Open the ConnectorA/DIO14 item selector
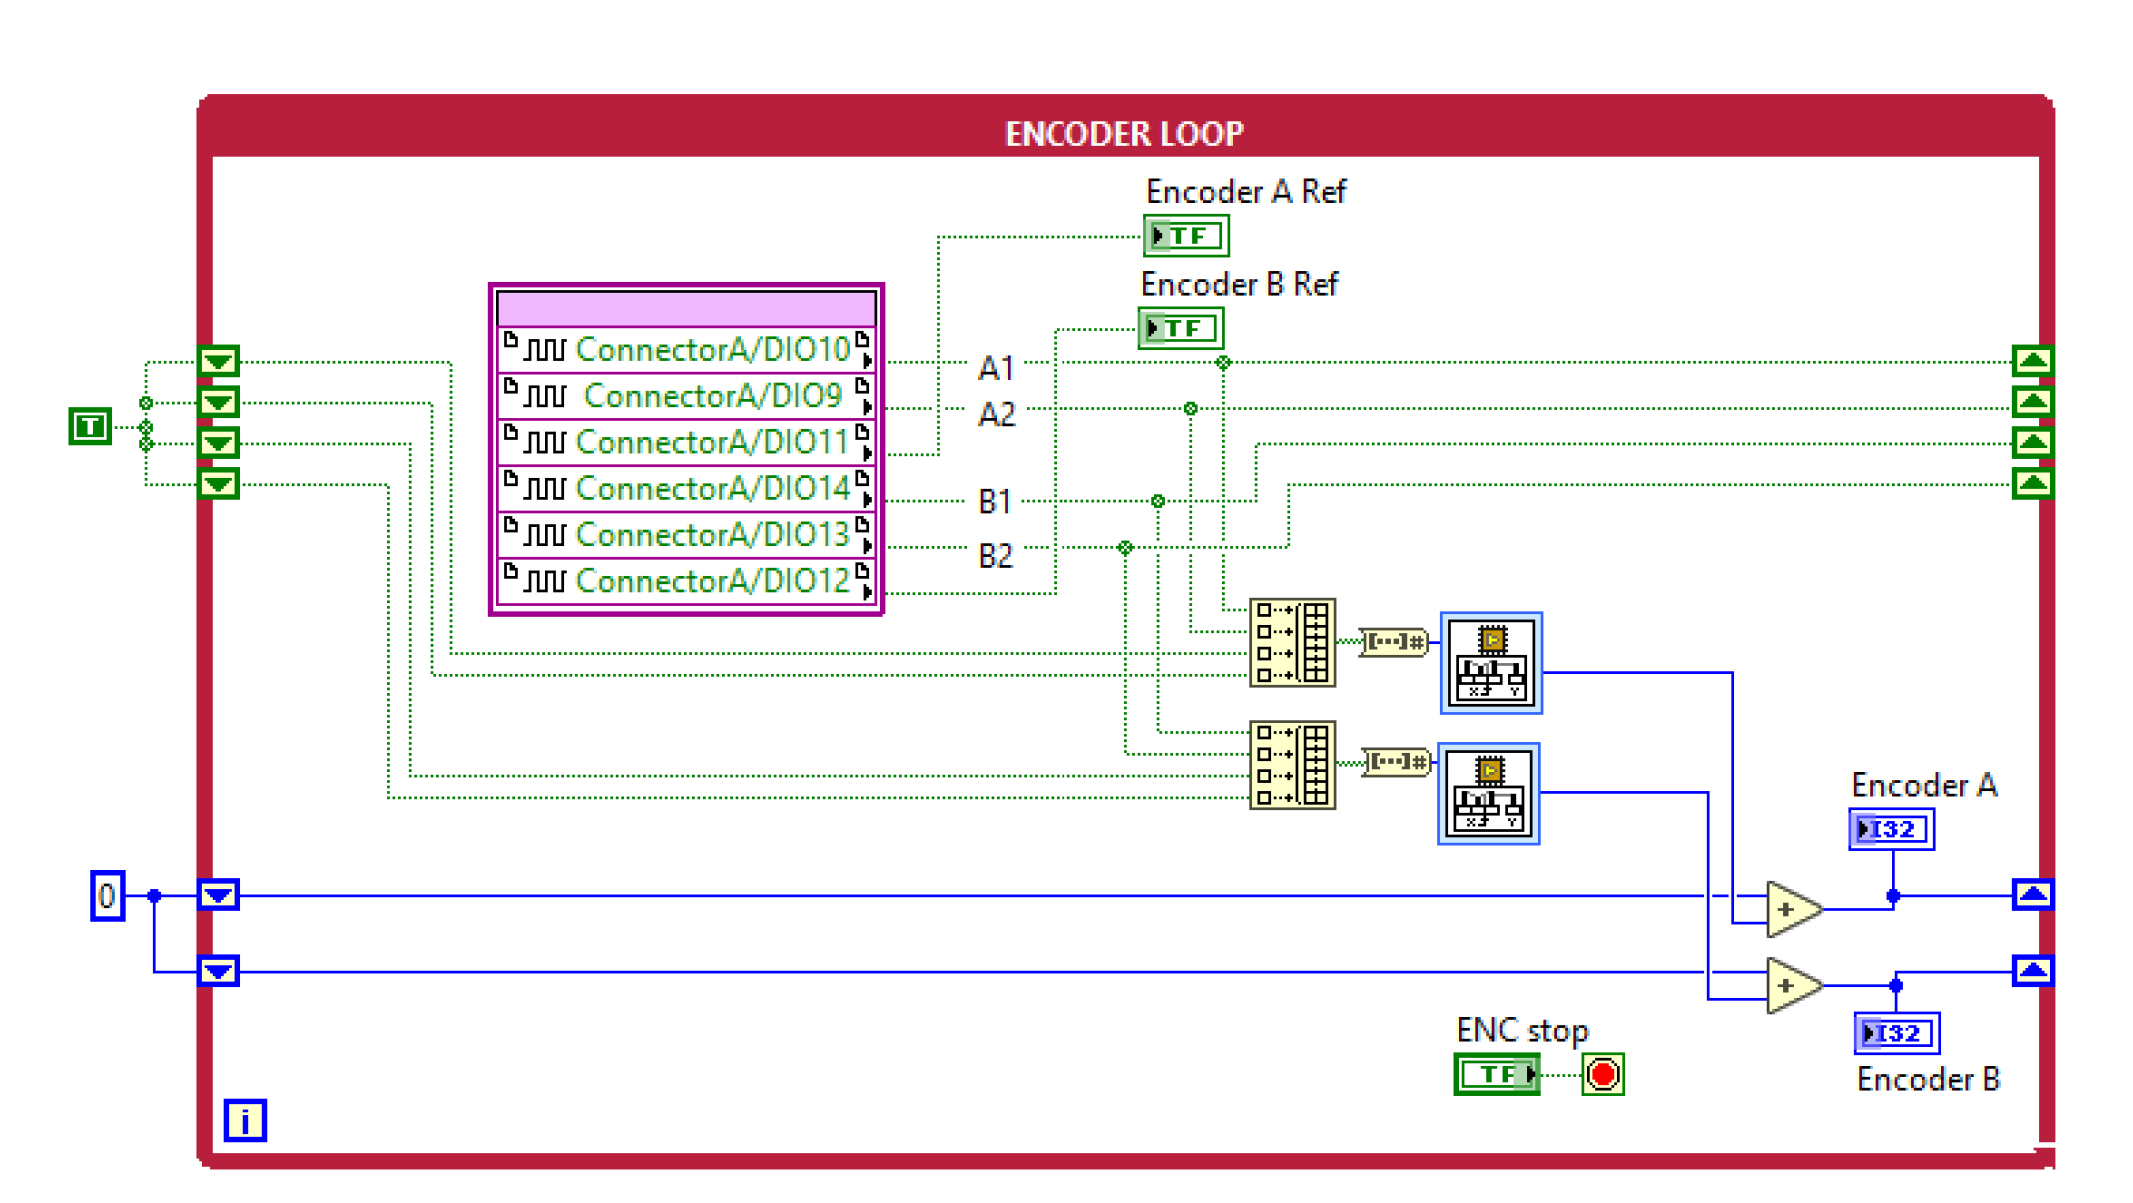This screenshot has width=2133, height=1203. coord(712,488)
